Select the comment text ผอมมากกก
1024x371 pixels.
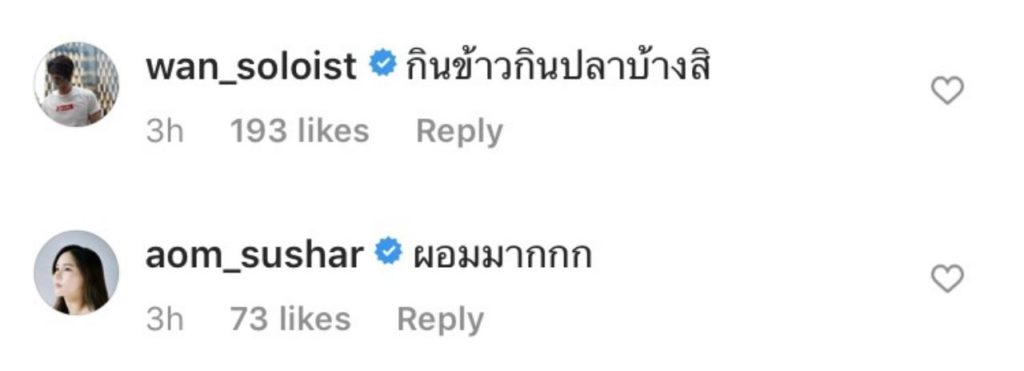click(x=503, y=255)
